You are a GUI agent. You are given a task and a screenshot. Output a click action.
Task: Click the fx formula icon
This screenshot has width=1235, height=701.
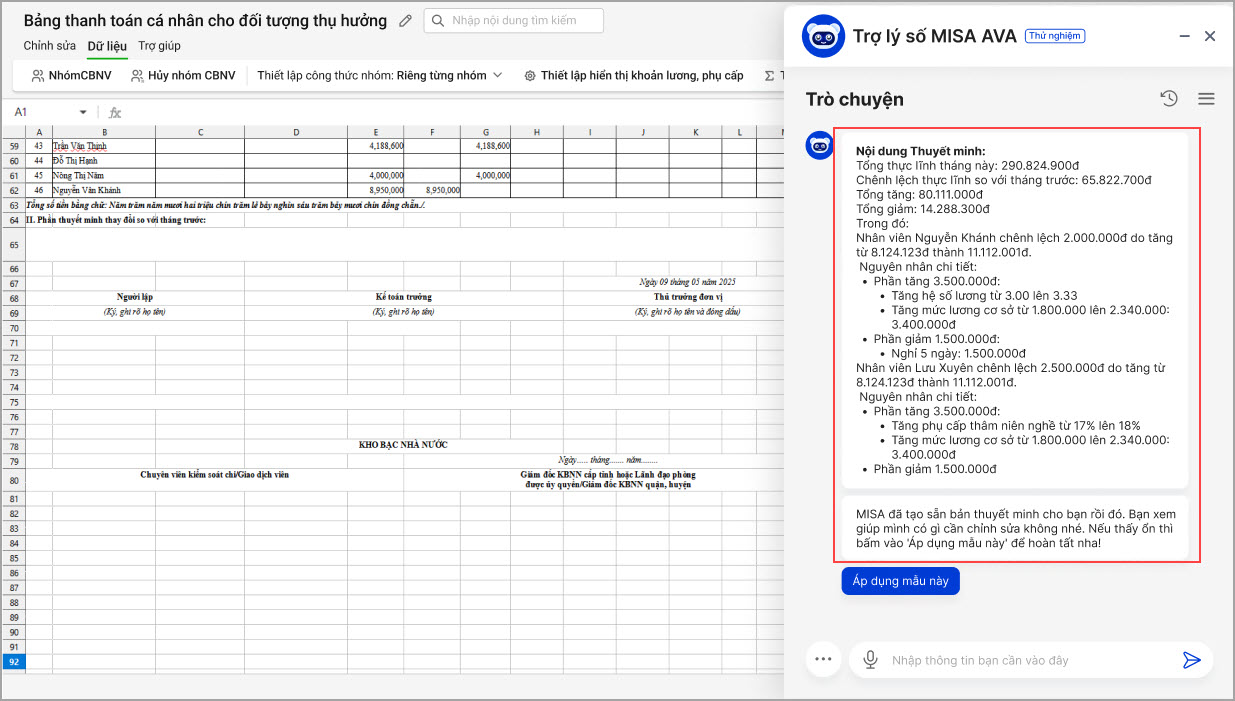115,113
